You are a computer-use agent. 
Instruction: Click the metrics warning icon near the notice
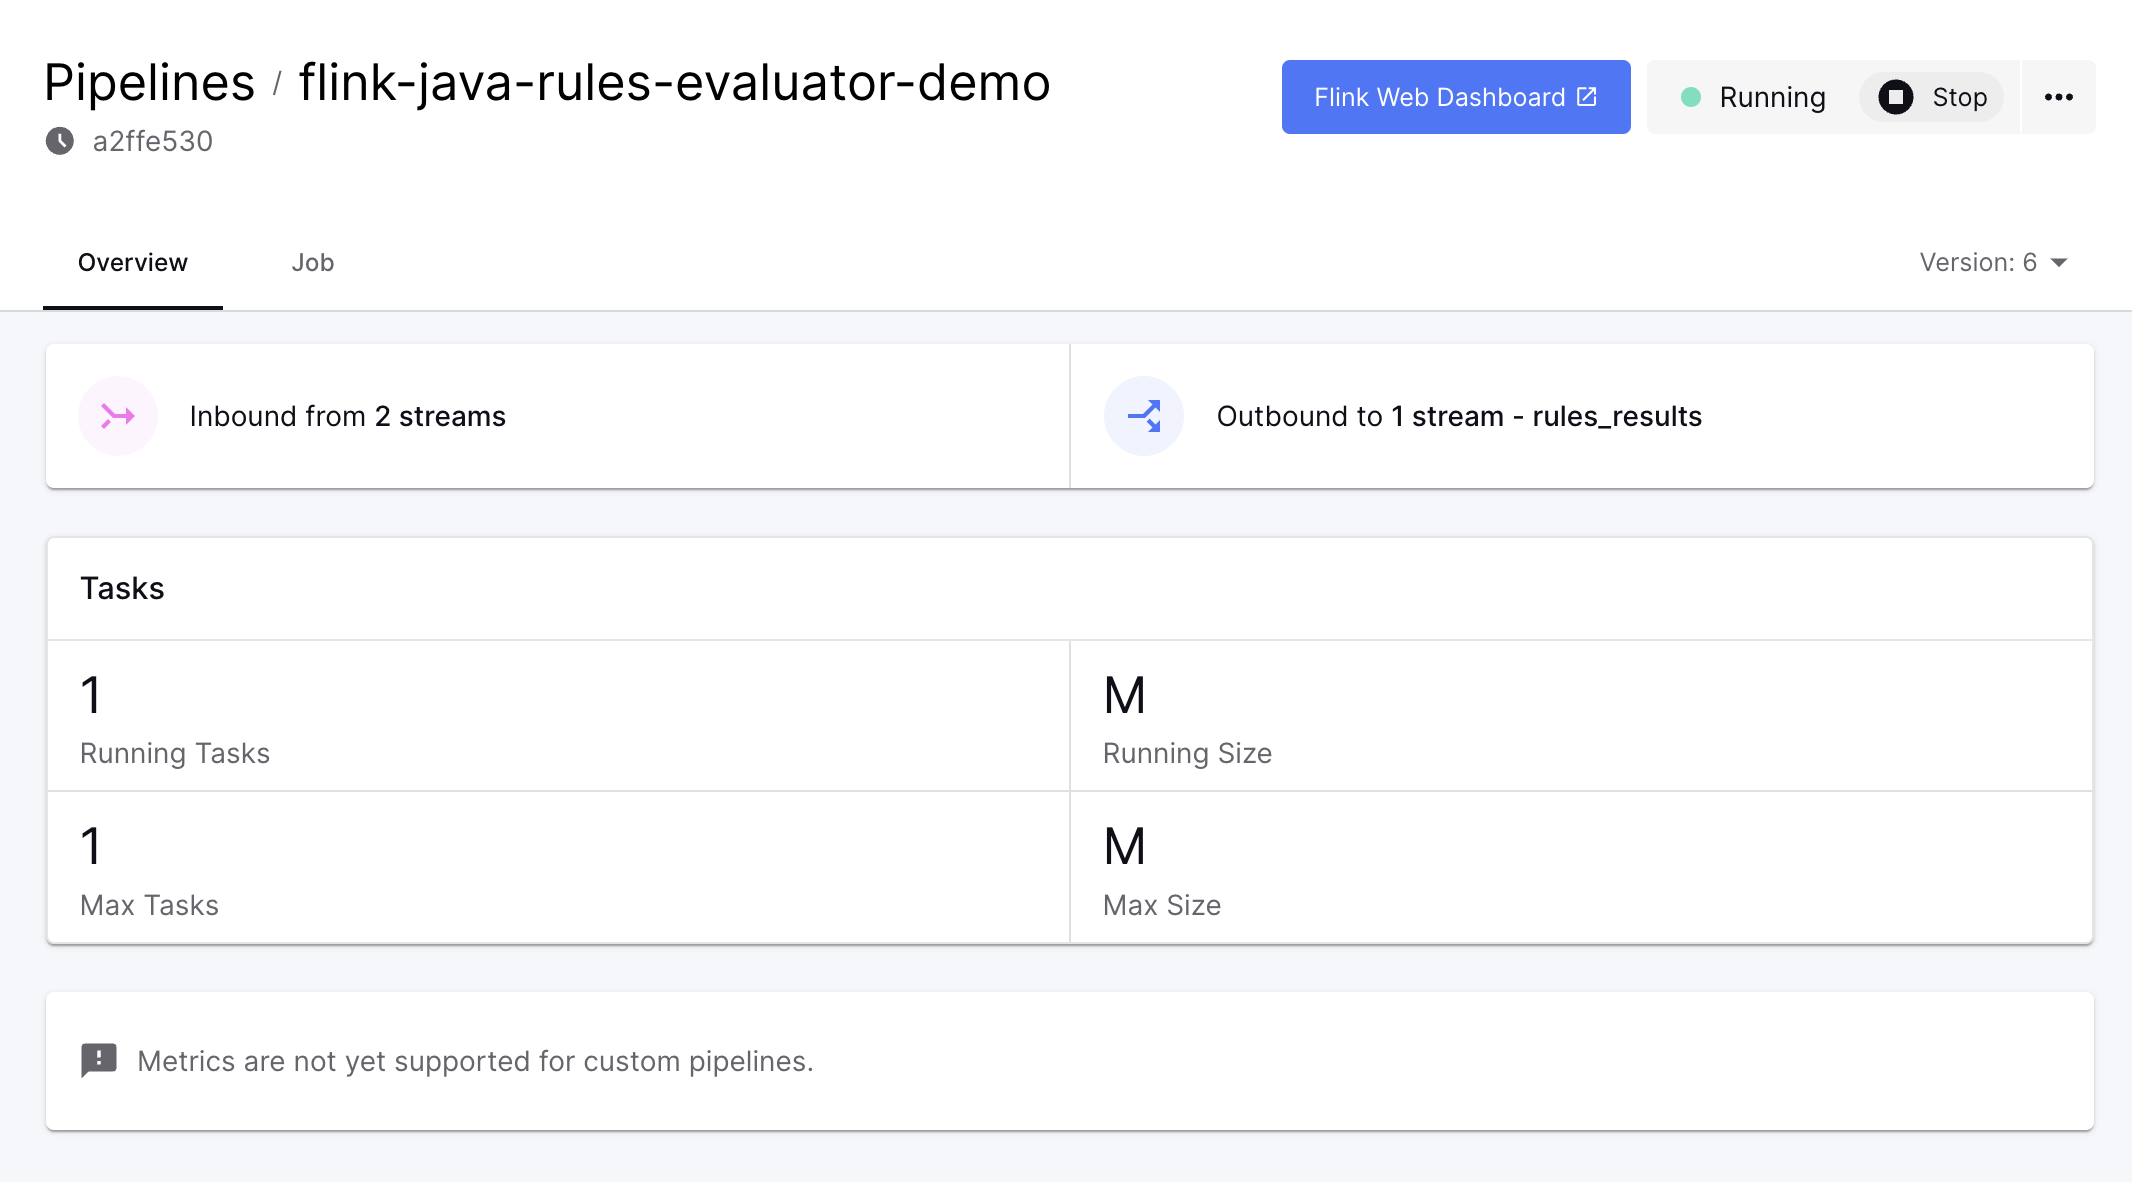[98, 1061]
